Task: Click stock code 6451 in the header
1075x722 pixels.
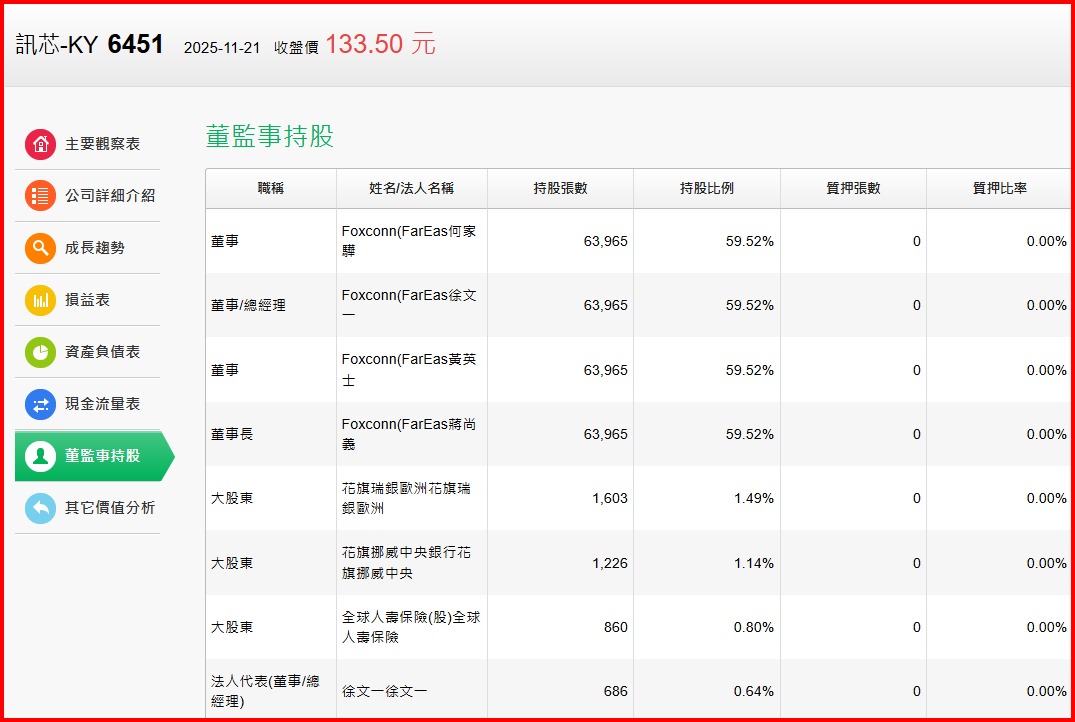Action: 135,45
